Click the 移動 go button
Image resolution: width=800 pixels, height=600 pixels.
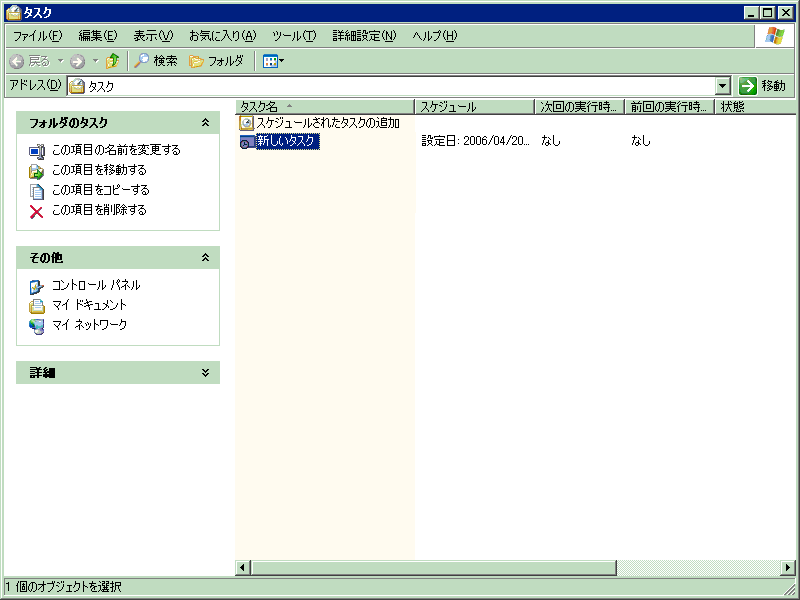tap(762, 86)
